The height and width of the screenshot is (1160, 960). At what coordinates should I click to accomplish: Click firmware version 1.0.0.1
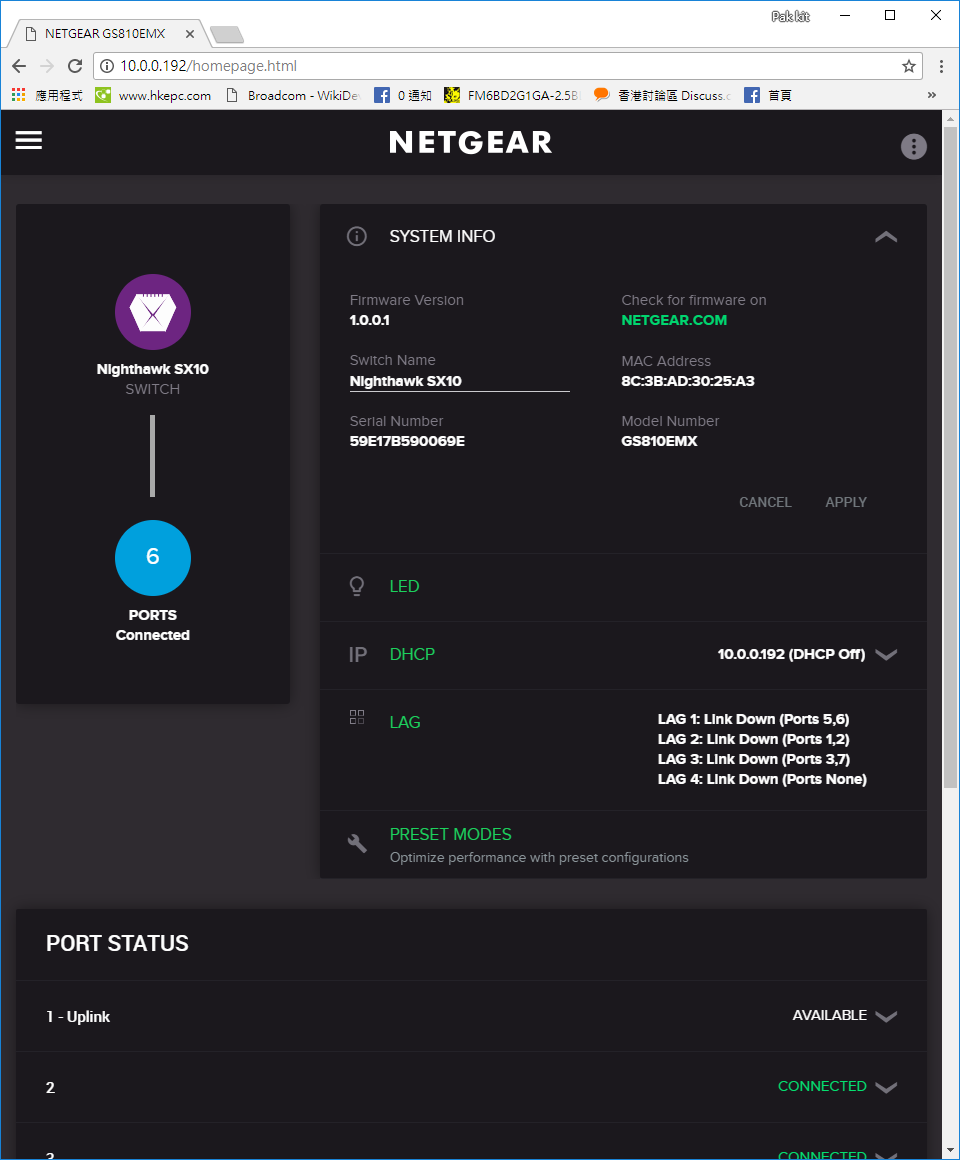[370, 320]
